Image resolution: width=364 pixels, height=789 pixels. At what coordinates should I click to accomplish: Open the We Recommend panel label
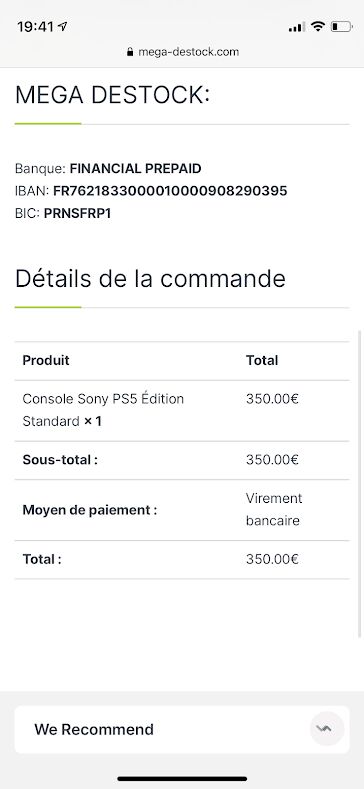click(94, 729)
